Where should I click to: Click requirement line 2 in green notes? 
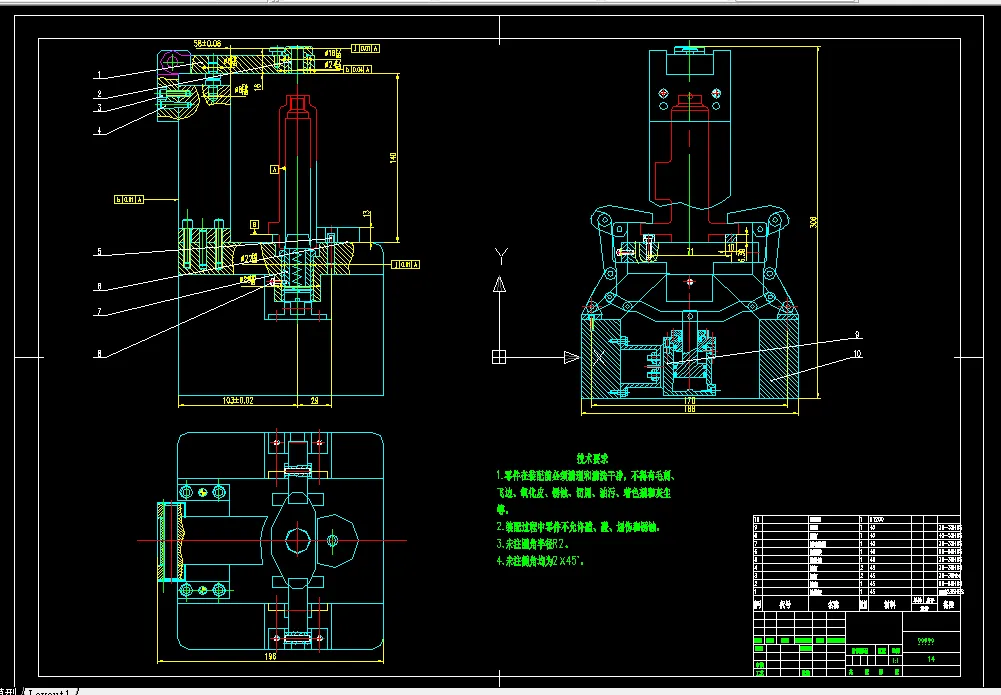pyautogui.click(x=578, y=527)
